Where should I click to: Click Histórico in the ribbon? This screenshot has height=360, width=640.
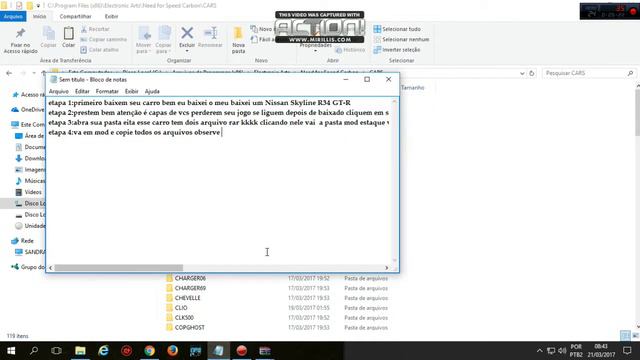(x=350, y=49)
